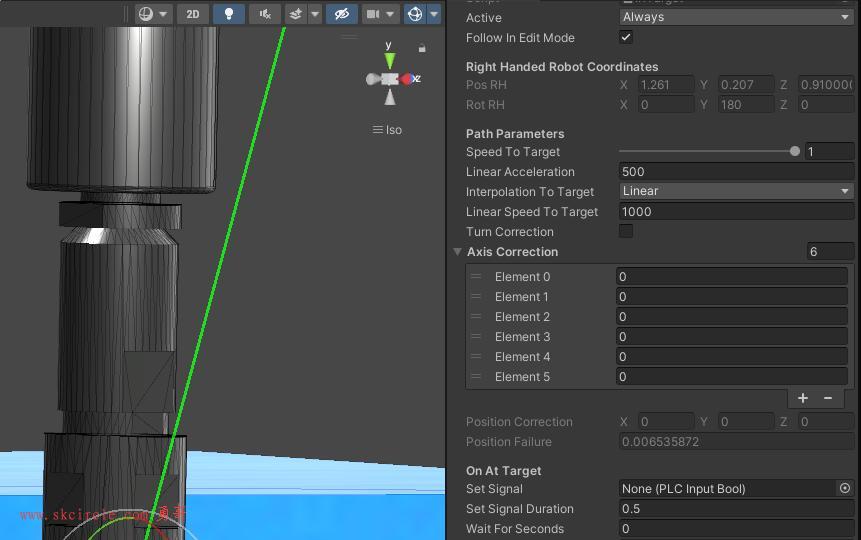This screenshot has width=861, height=540.
Task: Toggle scene audio mute icon
Action: pyautogui.click(x=265, y=14)
